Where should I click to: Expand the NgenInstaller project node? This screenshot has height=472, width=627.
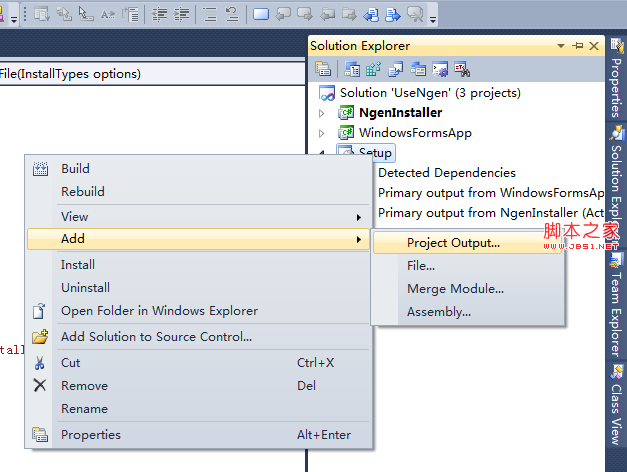pos(322,113)
